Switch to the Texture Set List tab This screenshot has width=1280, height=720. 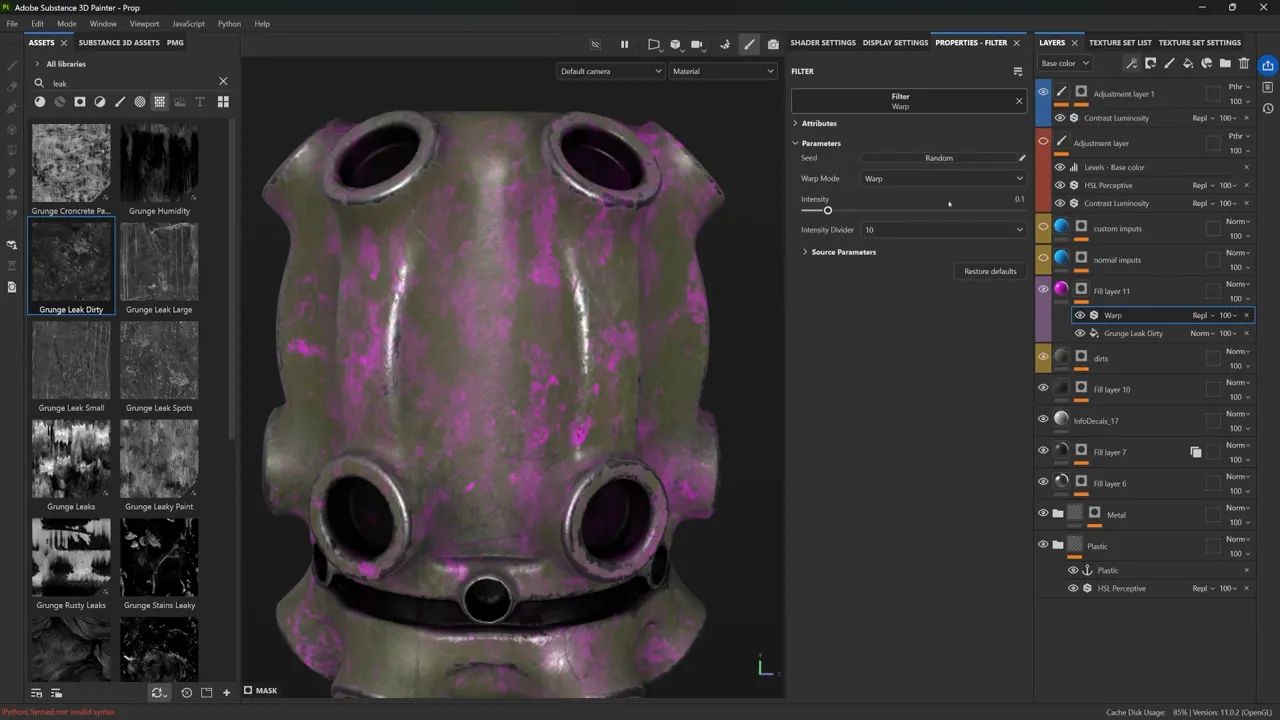point(1120,43)
